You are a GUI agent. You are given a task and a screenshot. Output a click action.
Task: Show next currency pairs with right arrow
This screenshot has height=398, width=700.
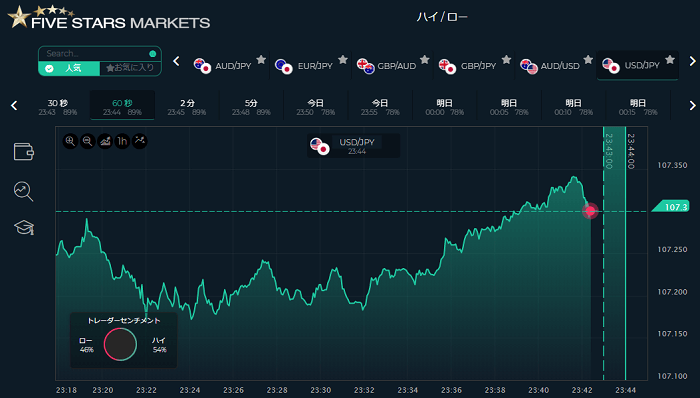click(692, 61)
